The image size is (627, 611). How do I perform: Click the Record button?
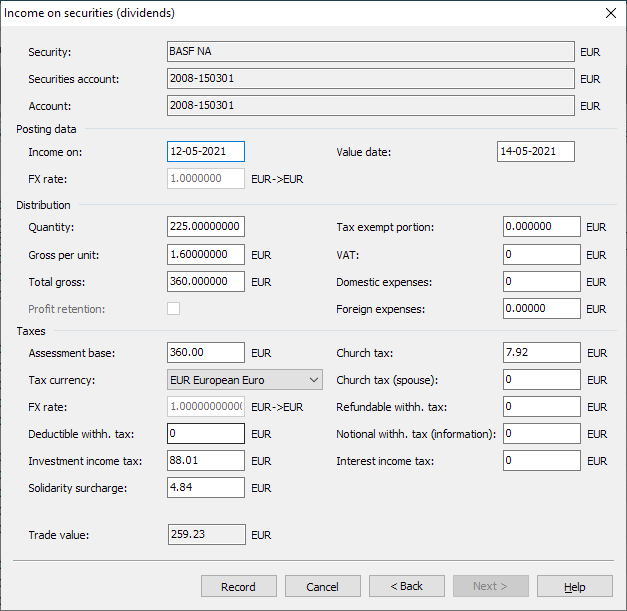238,586
